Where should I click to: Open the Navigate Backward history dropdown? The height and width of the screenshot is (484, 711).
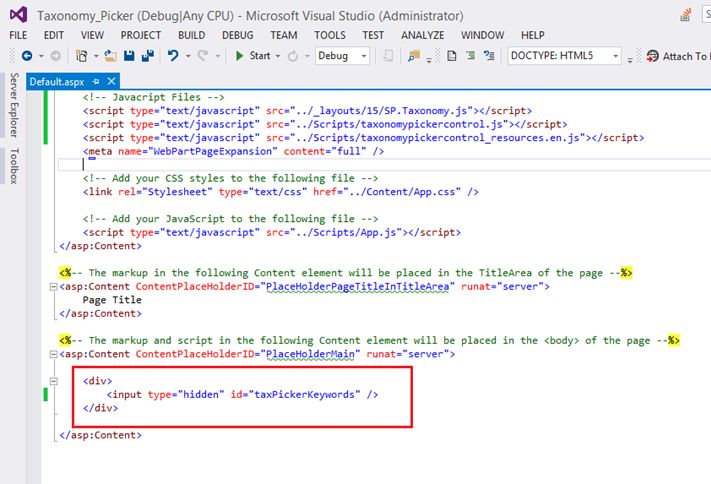click(x=41, y=56)
